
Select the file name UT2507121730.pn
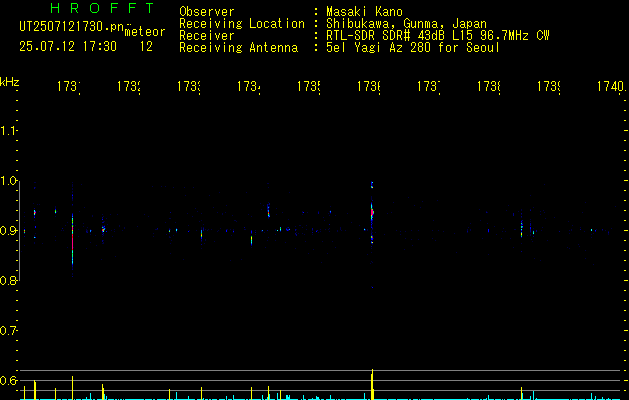[x=72, y=27]
